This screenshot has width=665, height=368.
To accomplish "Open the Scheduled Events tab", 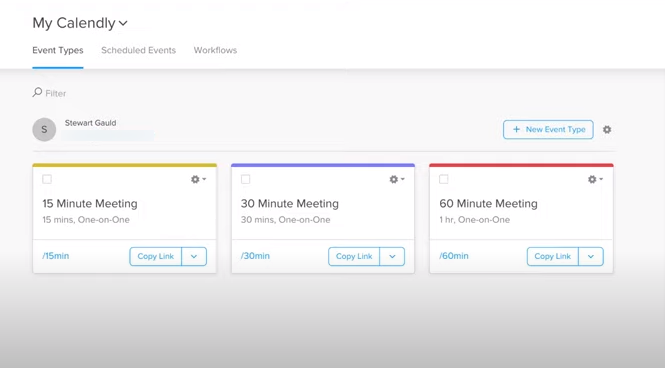I will click(x=138, y=50).
